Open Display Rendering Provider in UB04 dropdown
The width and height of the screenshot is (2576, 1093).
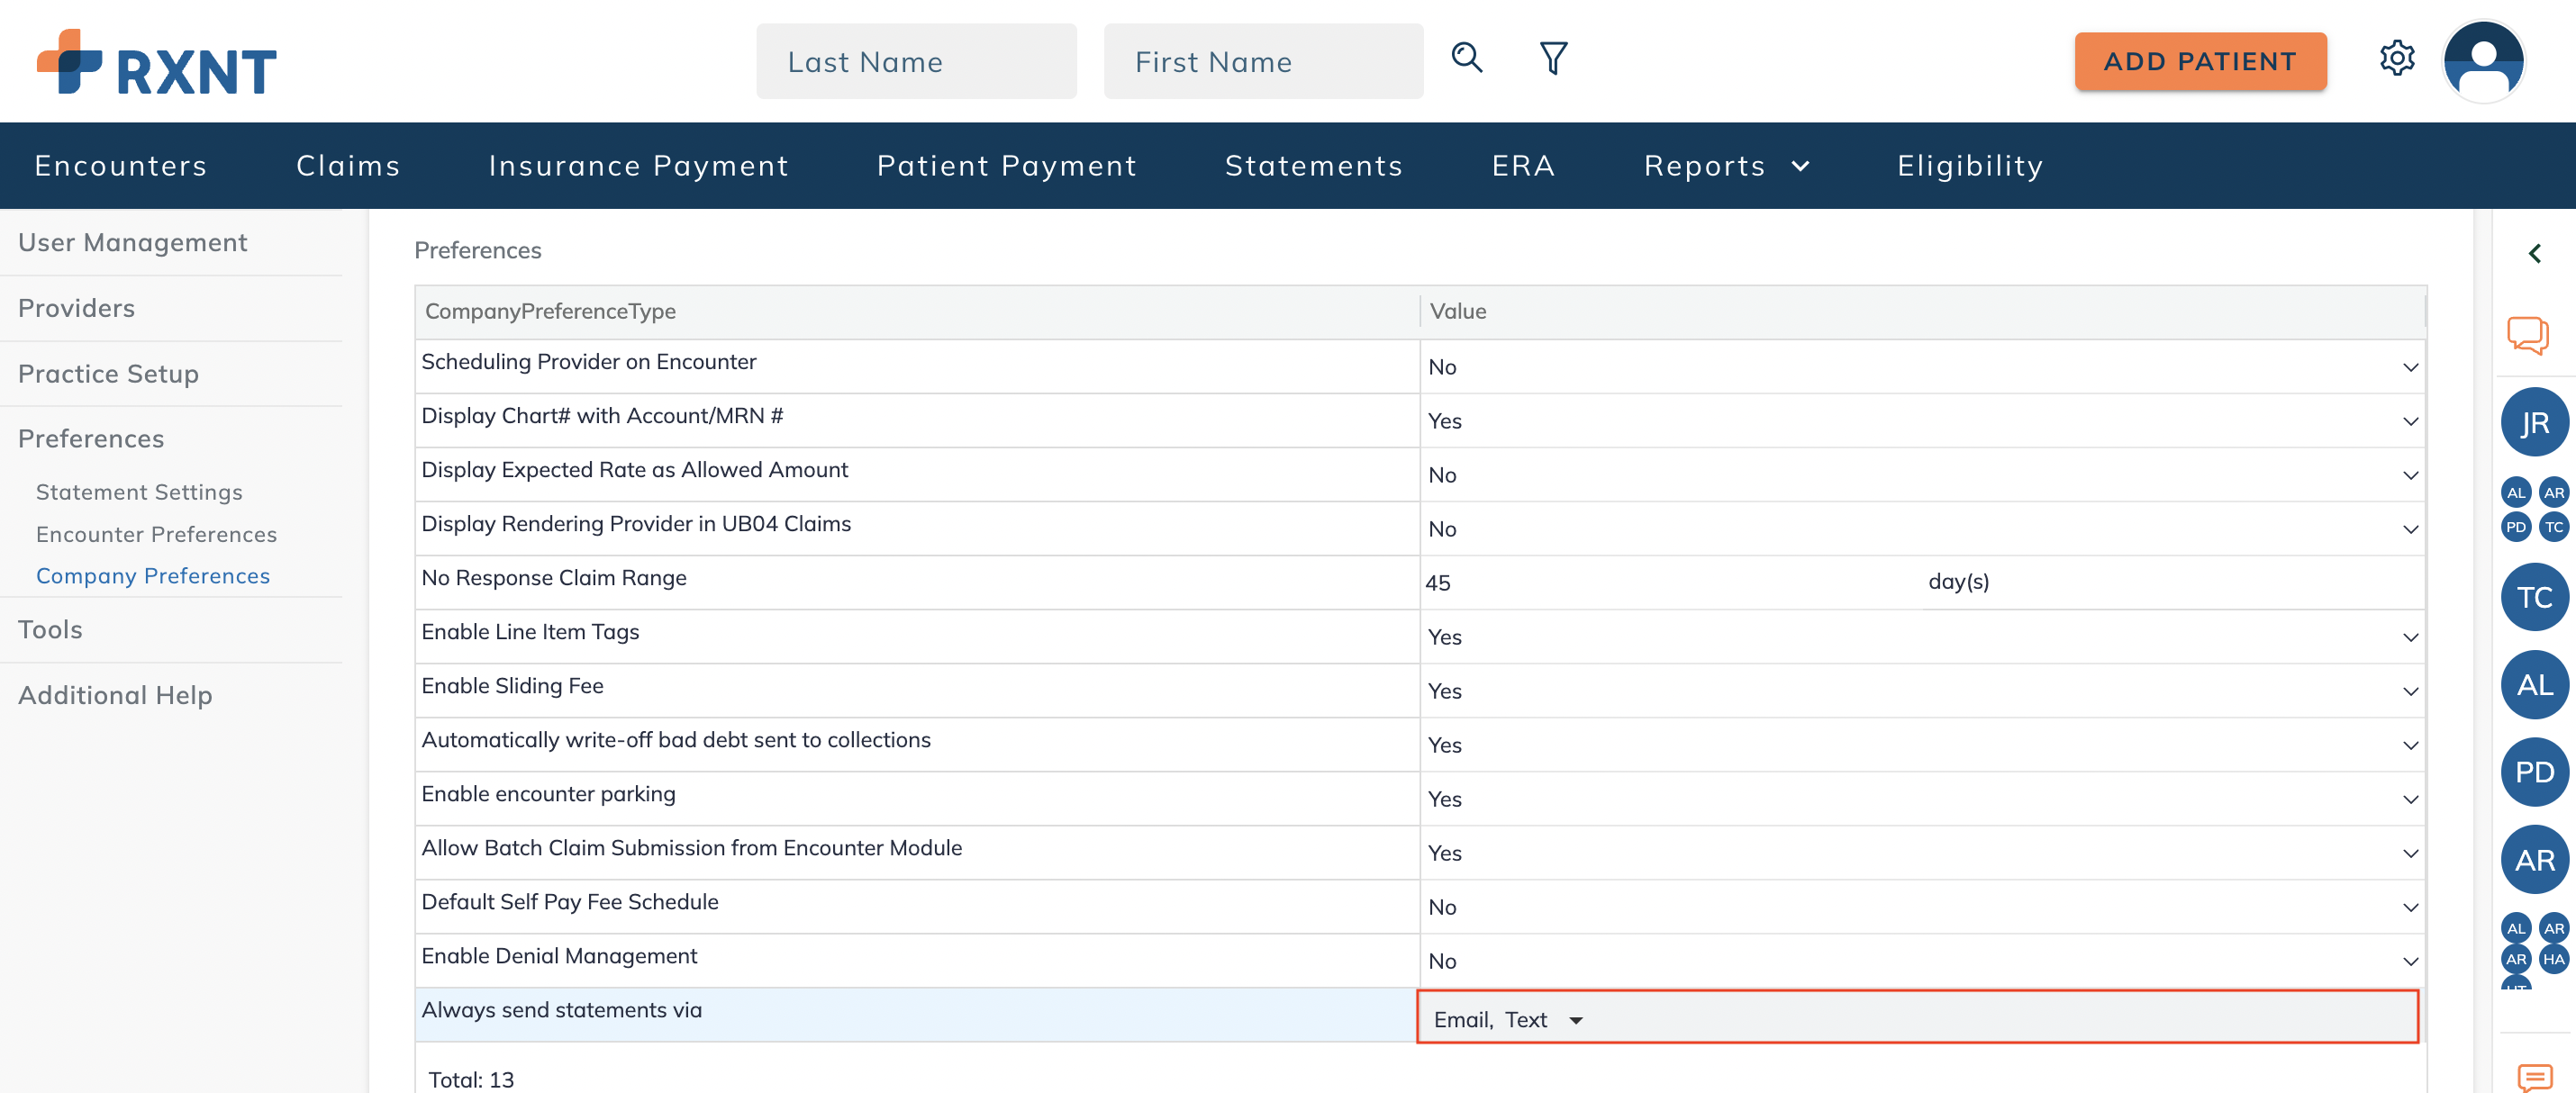tap(1922, 529)
